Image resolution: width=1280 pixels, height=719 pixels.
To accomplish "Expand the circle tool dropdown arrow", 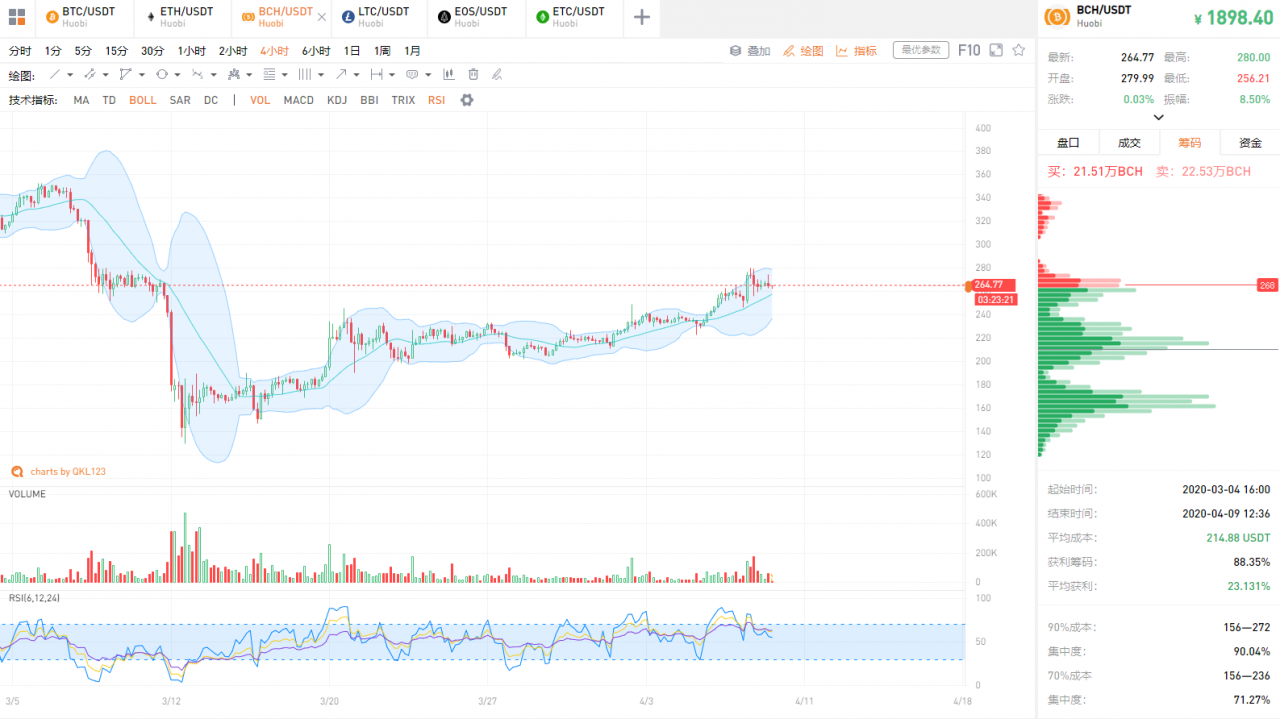I will point(178,75).
